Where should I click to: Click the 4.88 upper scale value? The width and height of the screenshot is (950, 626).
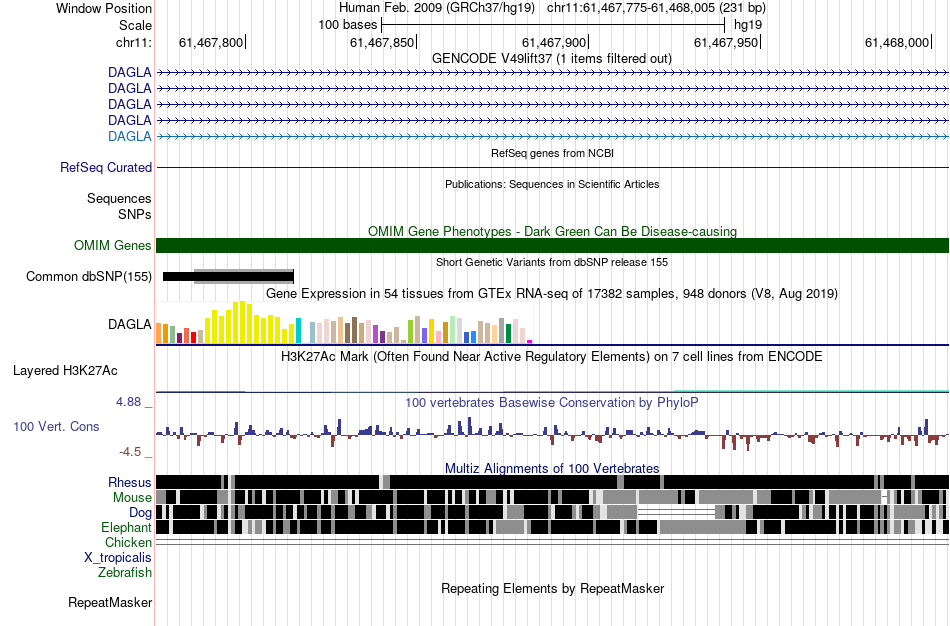[x=128, y=402]
